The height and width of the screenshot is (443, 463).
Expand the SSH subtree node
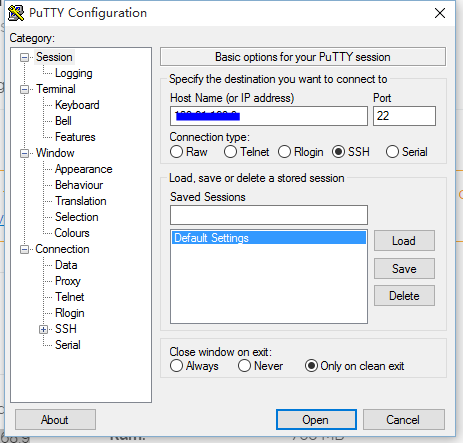(x=43, y=329)
